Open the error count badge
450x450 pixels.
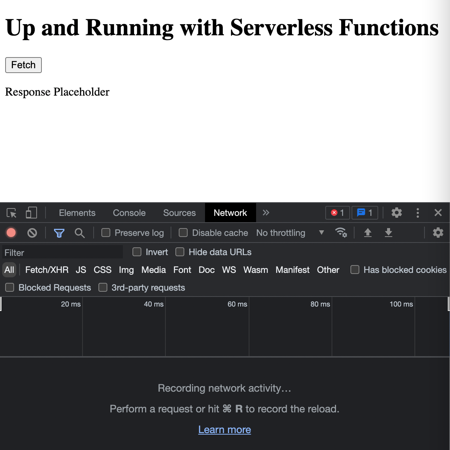pyautogui.click(x=337, y=213)
